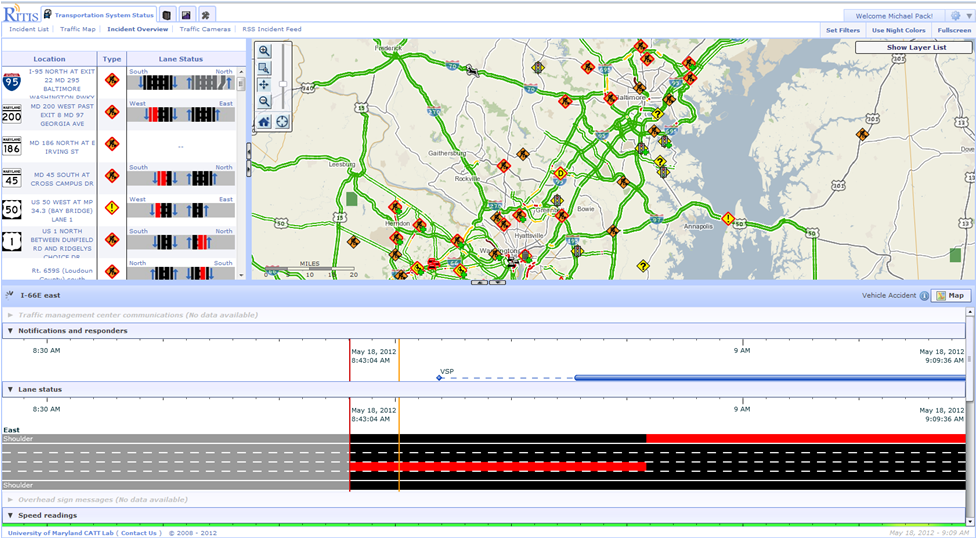The image size is (977, 539).
Task: Open the Contact Us link
Action: point(139,533)
